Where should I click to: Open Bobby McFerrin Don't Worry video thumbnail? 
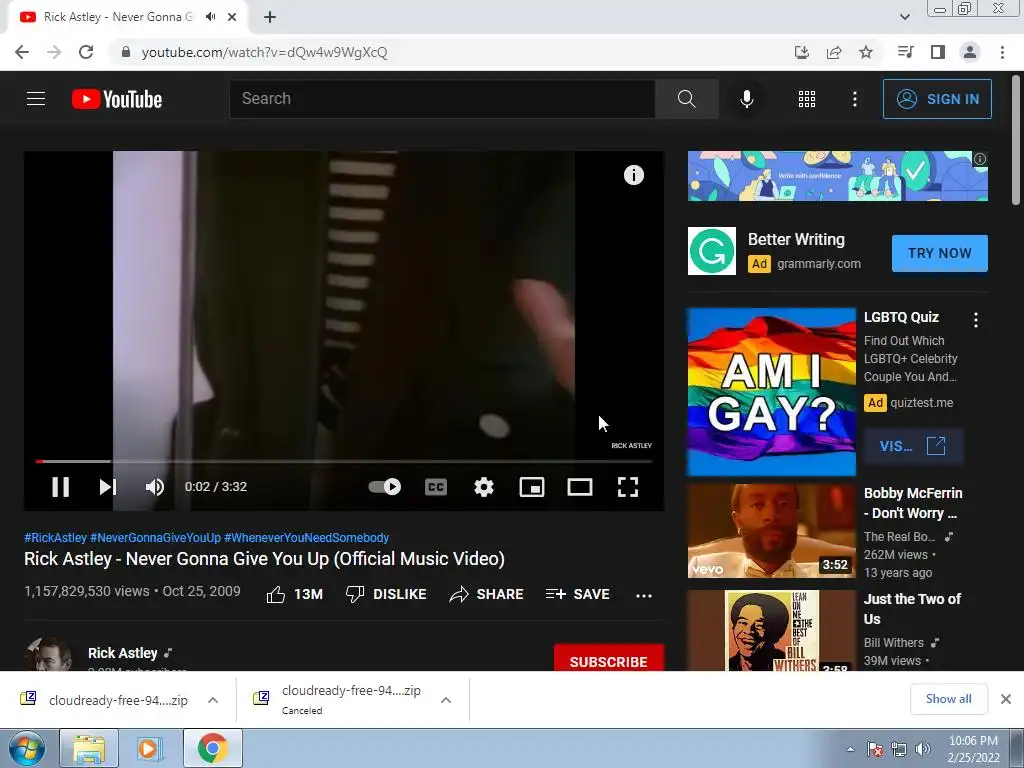[771, 531]
